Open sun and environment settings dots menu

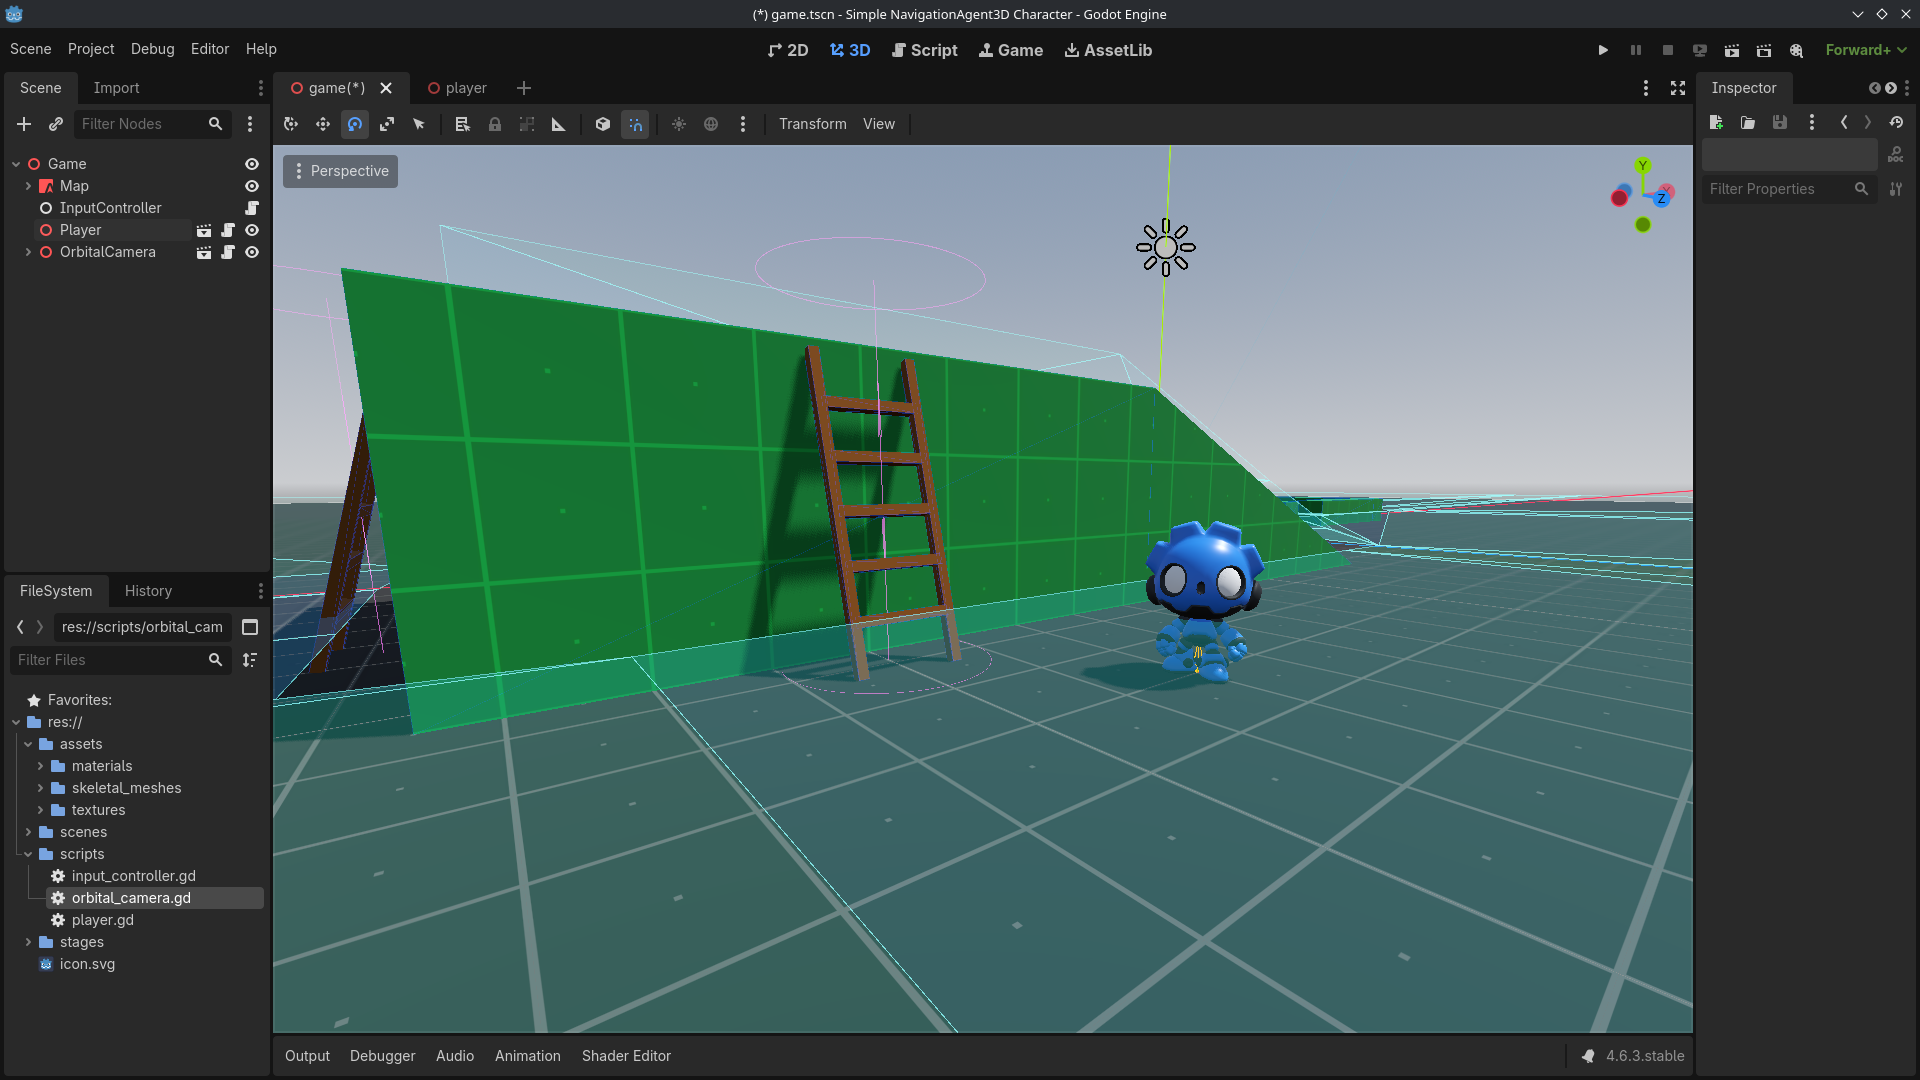743,124
